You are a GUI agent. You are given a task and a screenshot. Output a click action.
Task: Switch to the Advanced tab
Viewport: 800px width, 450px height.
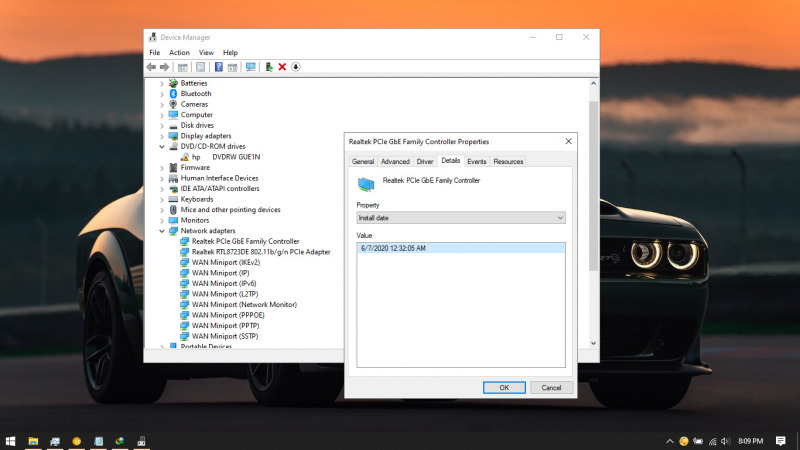point(395,161)
